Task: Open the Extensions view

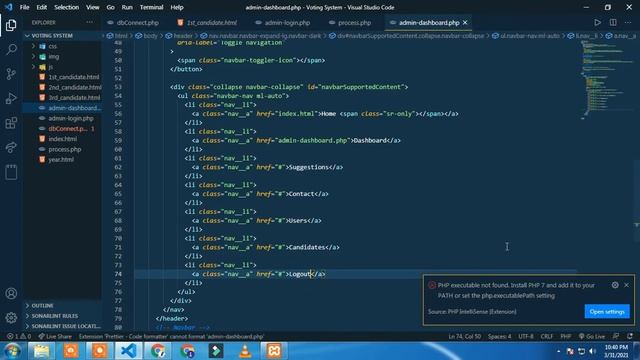Action: click(x=11, y=123)
